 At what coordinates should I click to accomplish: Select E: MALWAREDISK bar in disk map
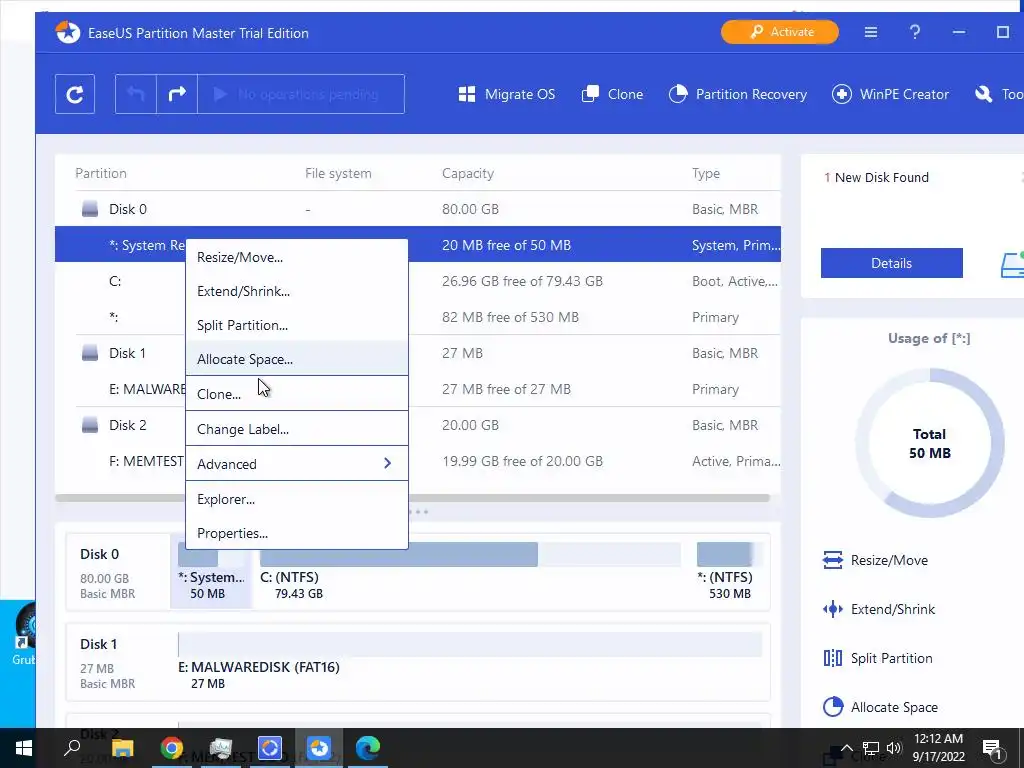[470, 645]
